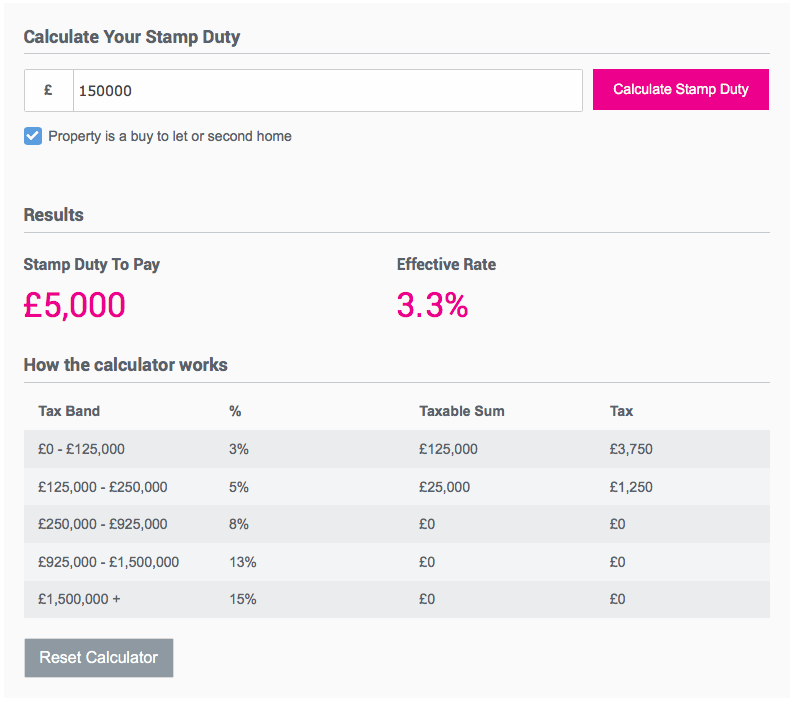795x705 pixels.
Task: Click the 'Property is a buy to let or second home' label
Action: [170, 136]
